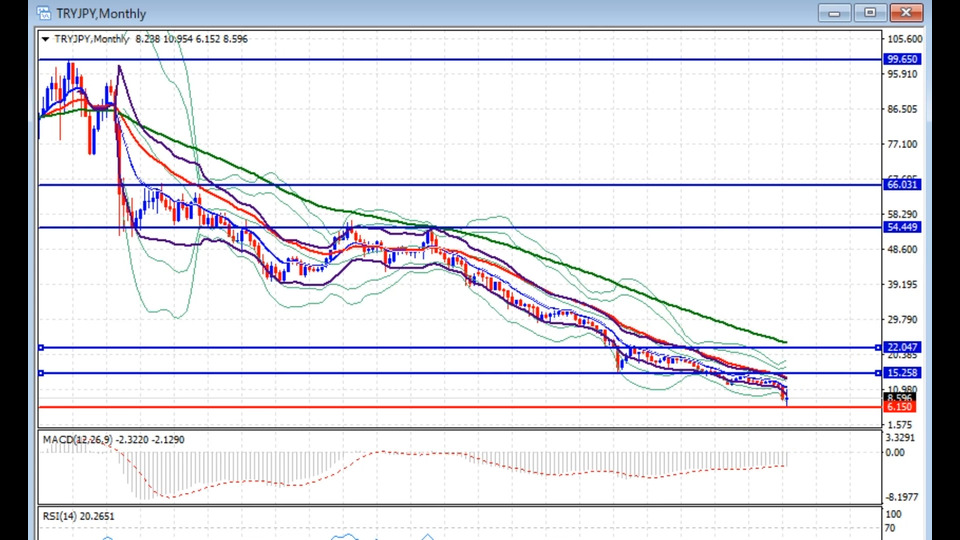Select the 15.258 horizontal line price label
Screen dimensions: 960x540
[902, 373]
